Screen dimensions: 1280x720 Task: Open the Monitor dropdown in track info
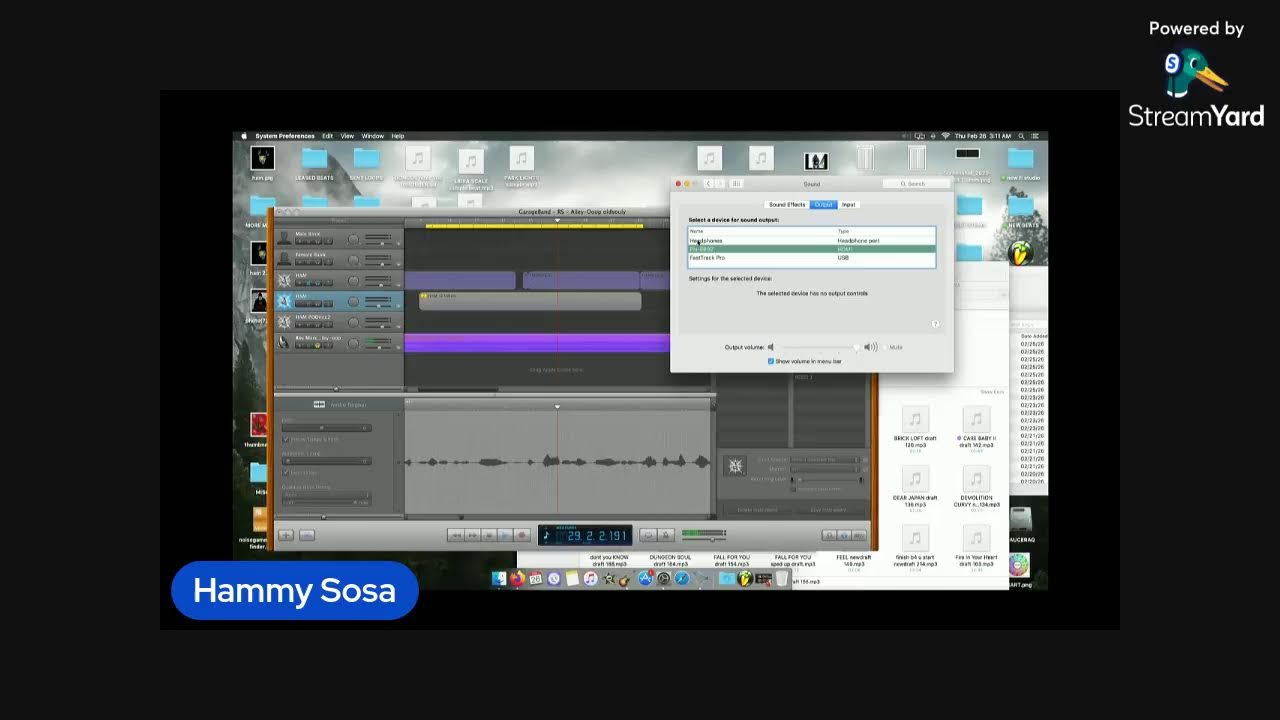click(825, 469)
